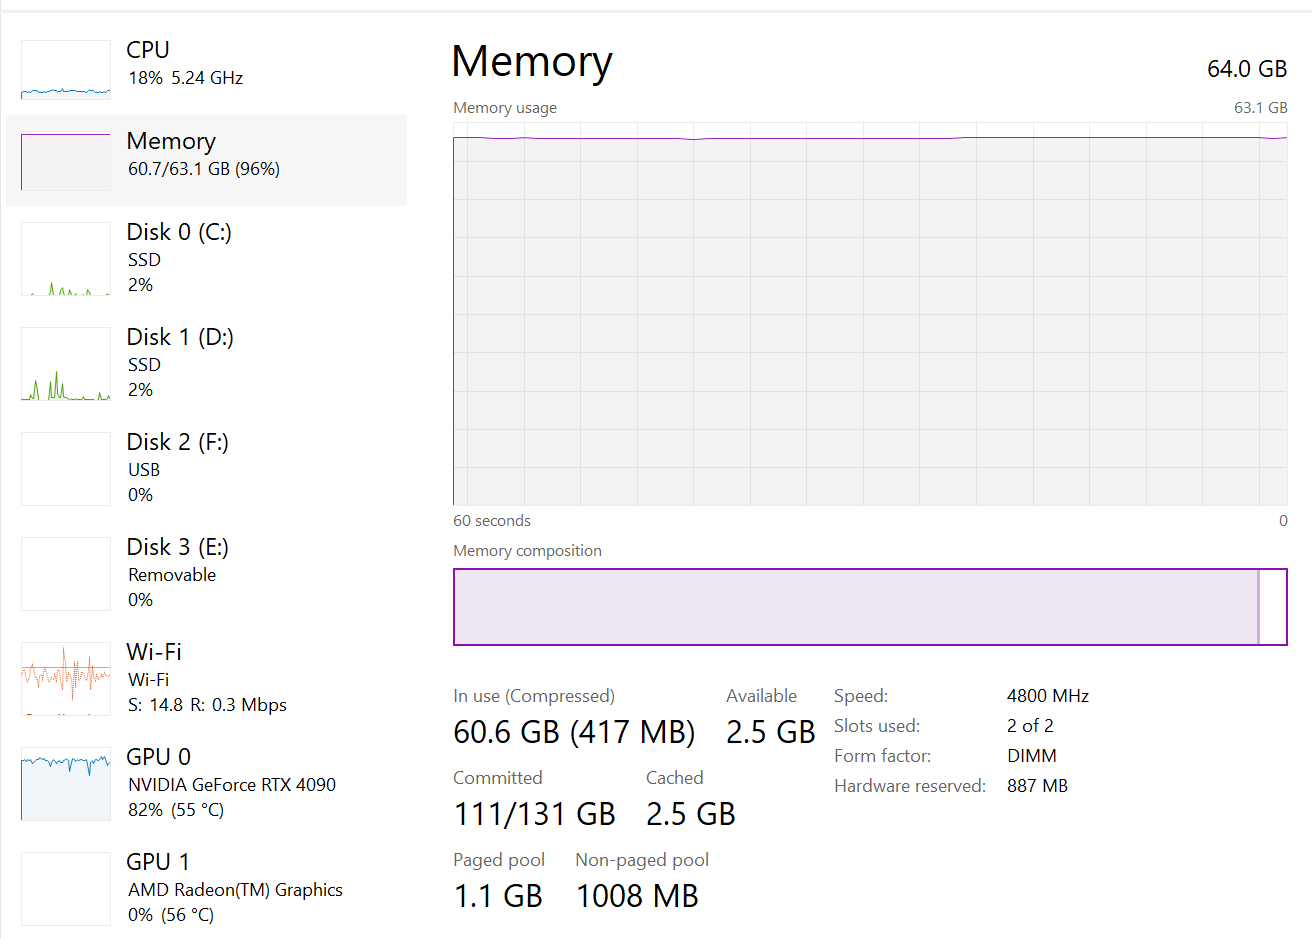Switch to the CPU performance entry
Screen dimensions: 1312x939
(148, 50)
